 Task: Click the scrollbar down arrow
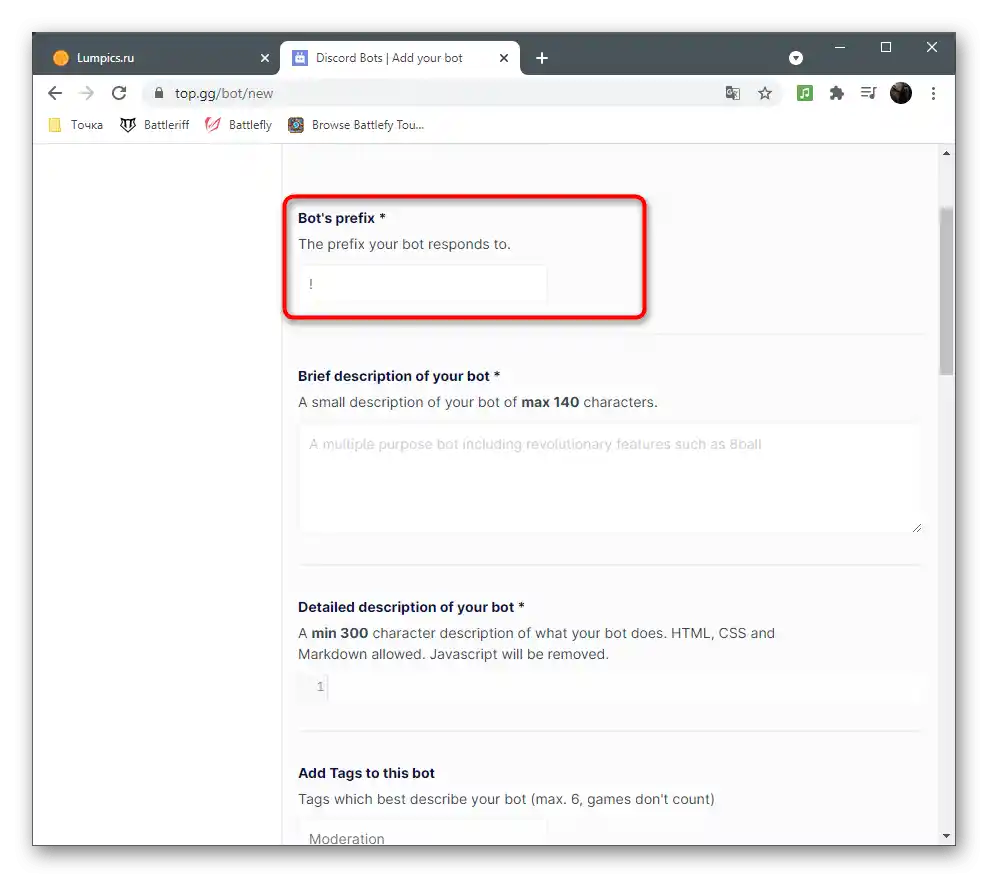(x=946, y=836)
